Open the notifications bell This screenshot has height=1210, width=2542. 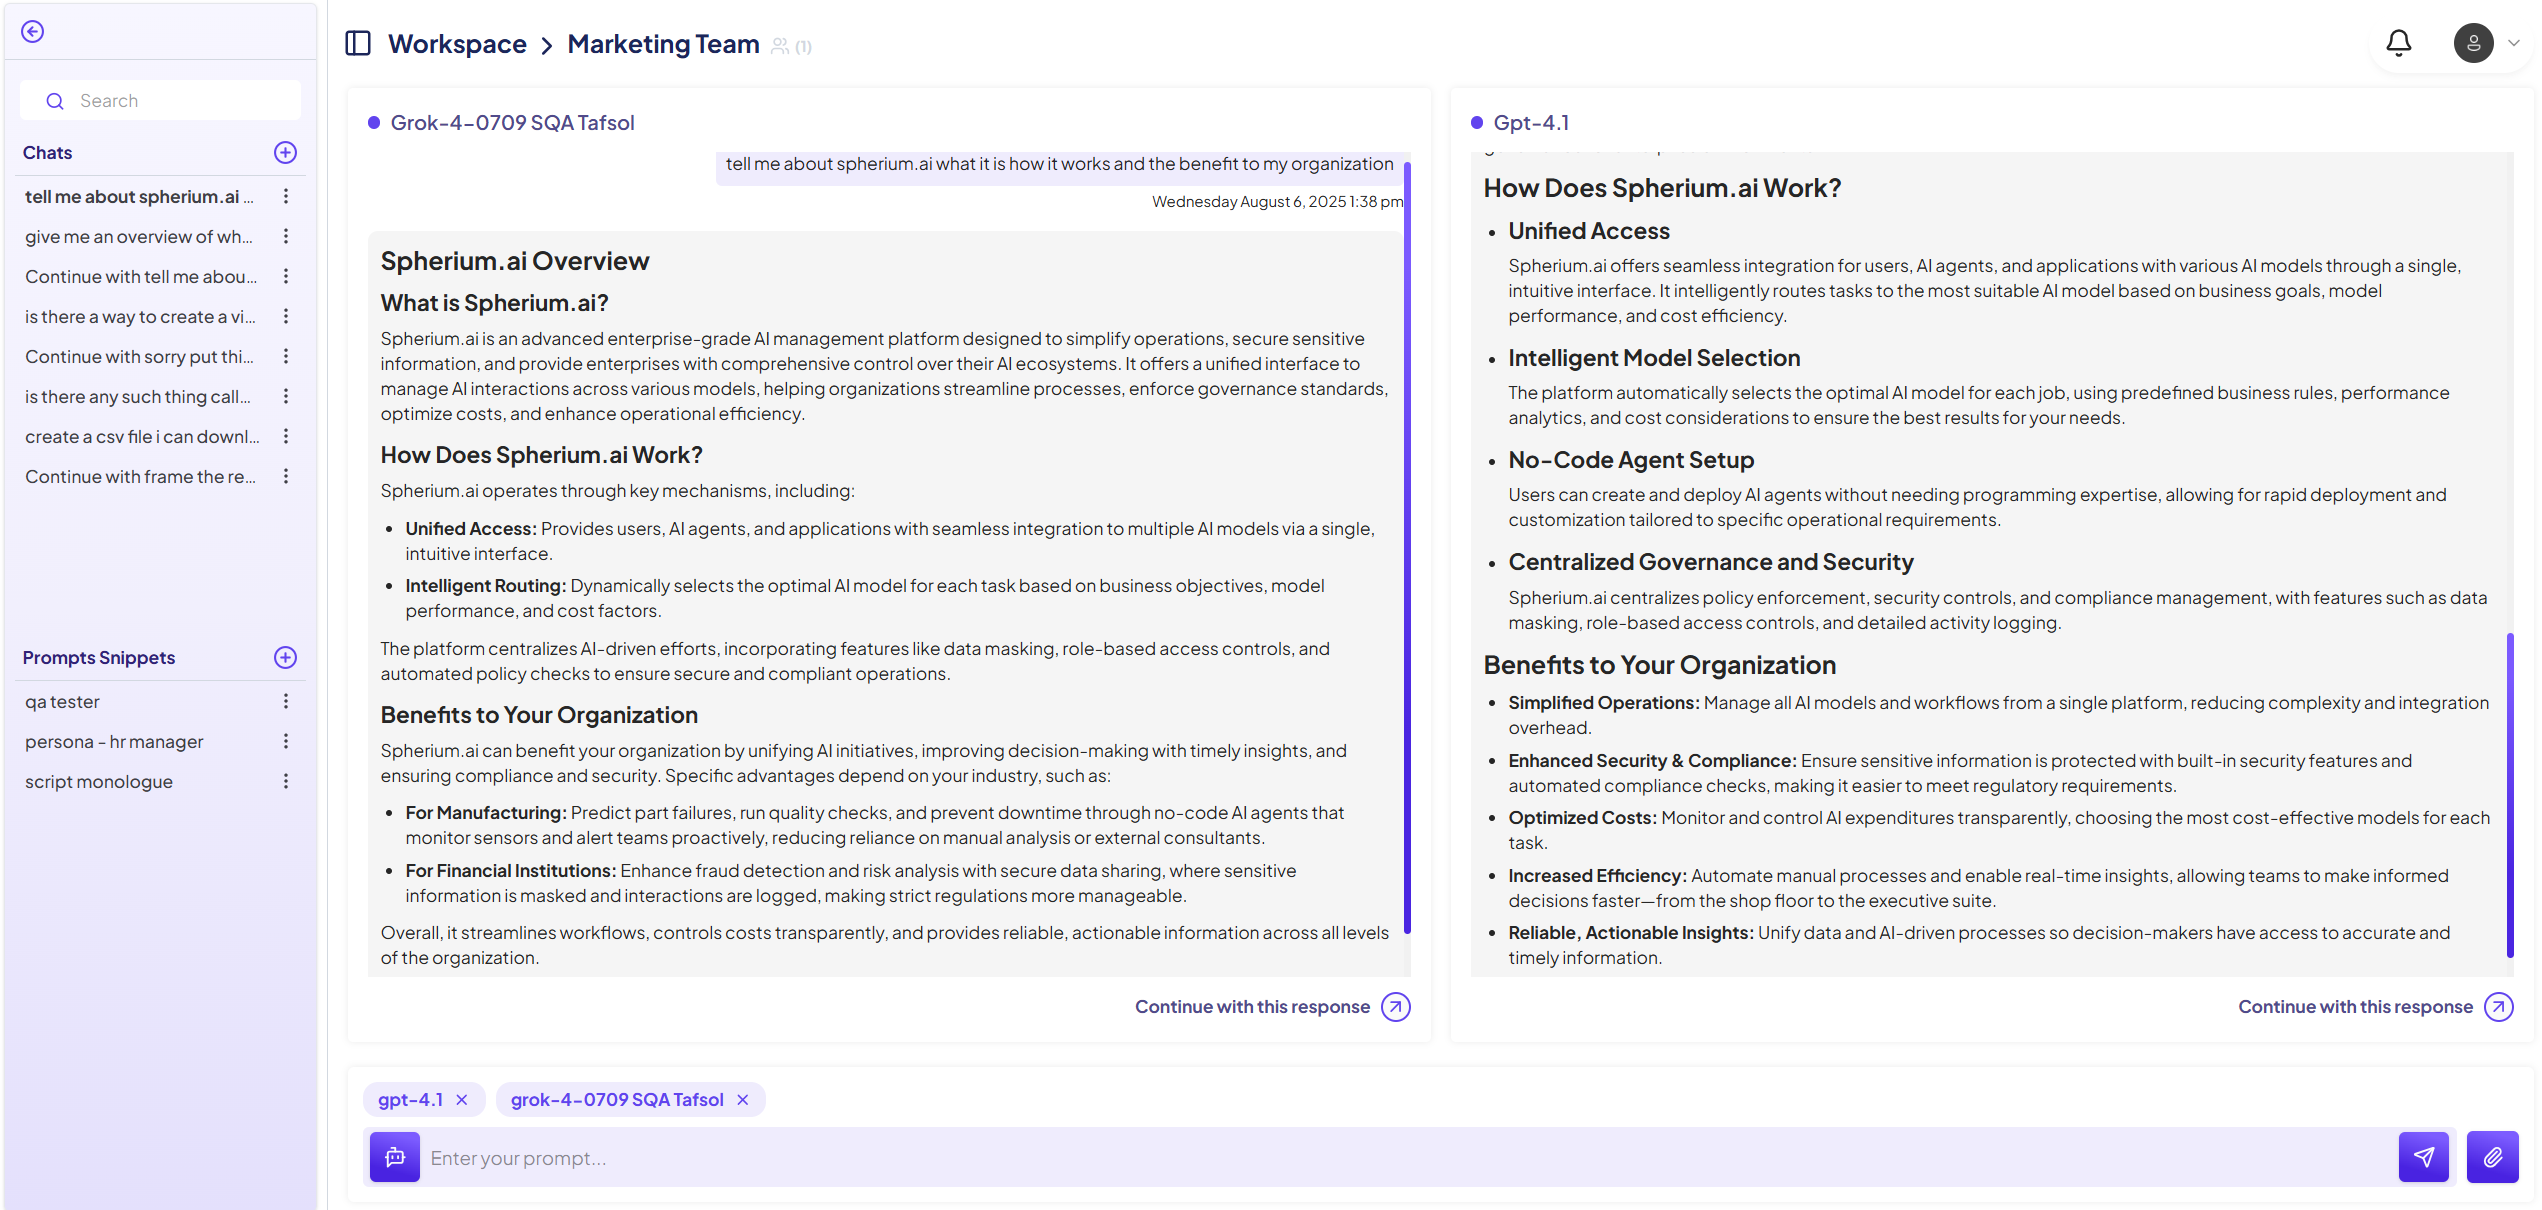[x=2398, y=43]
